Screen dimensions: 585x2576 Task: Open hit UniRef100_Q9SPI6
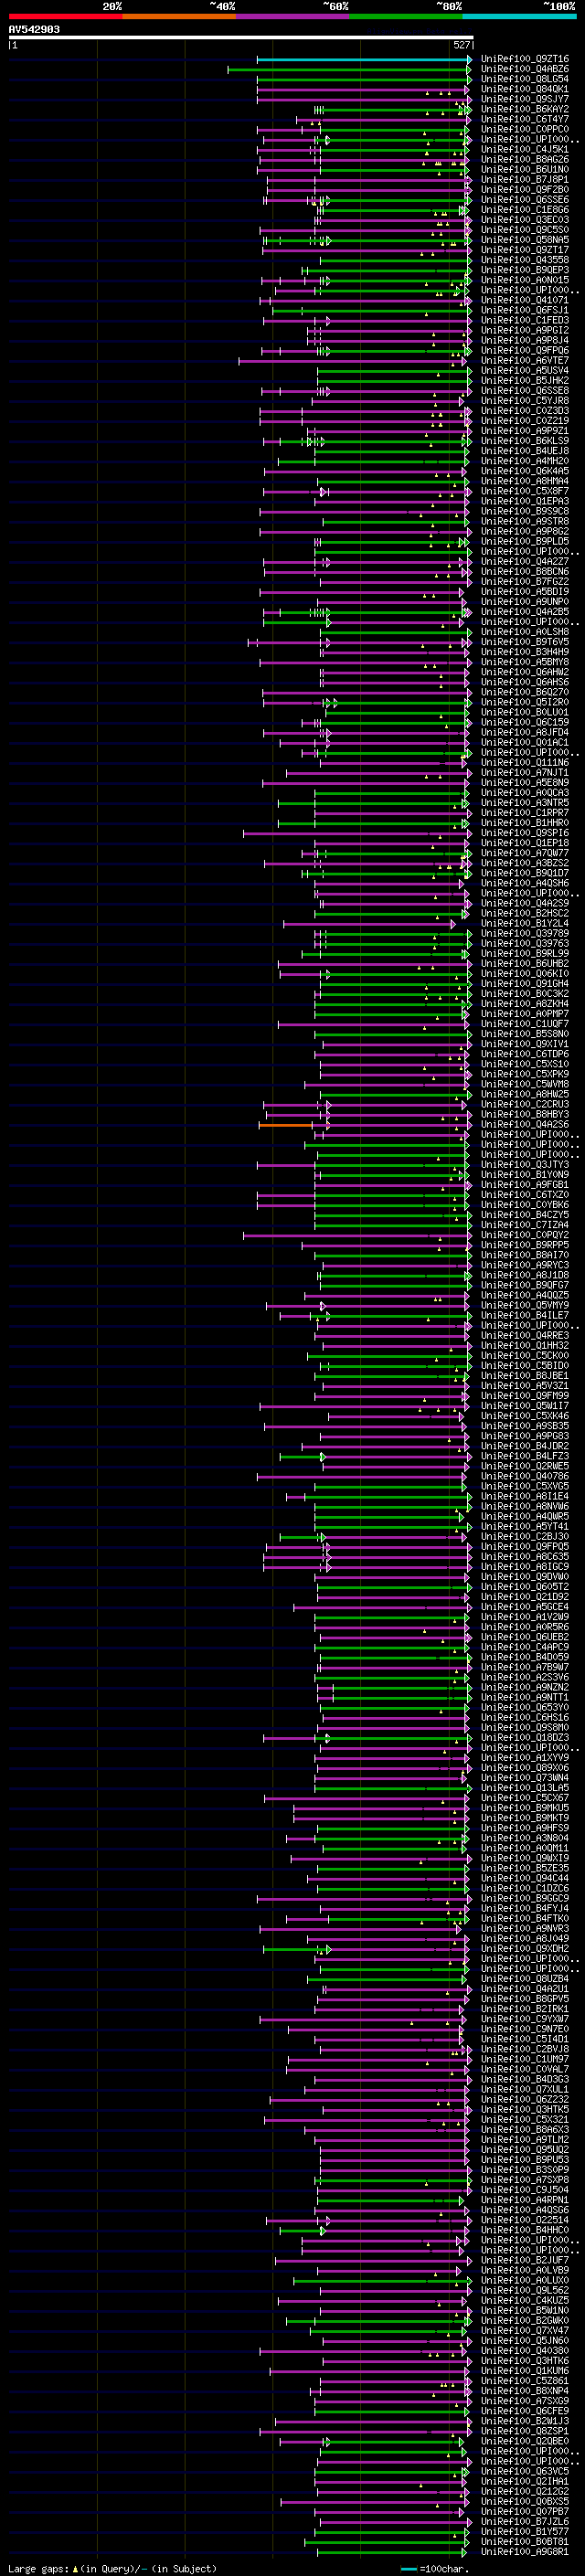[525, 833]
